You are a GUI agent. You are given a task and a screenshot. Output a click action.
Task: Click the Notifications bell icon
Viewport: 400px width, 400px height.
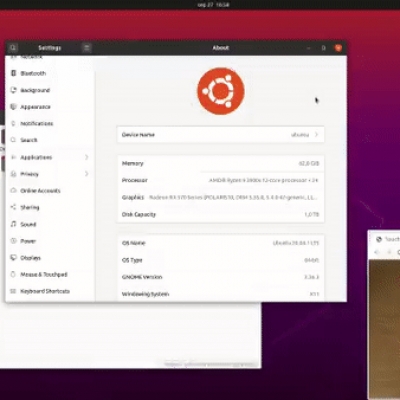click(13, 123)
